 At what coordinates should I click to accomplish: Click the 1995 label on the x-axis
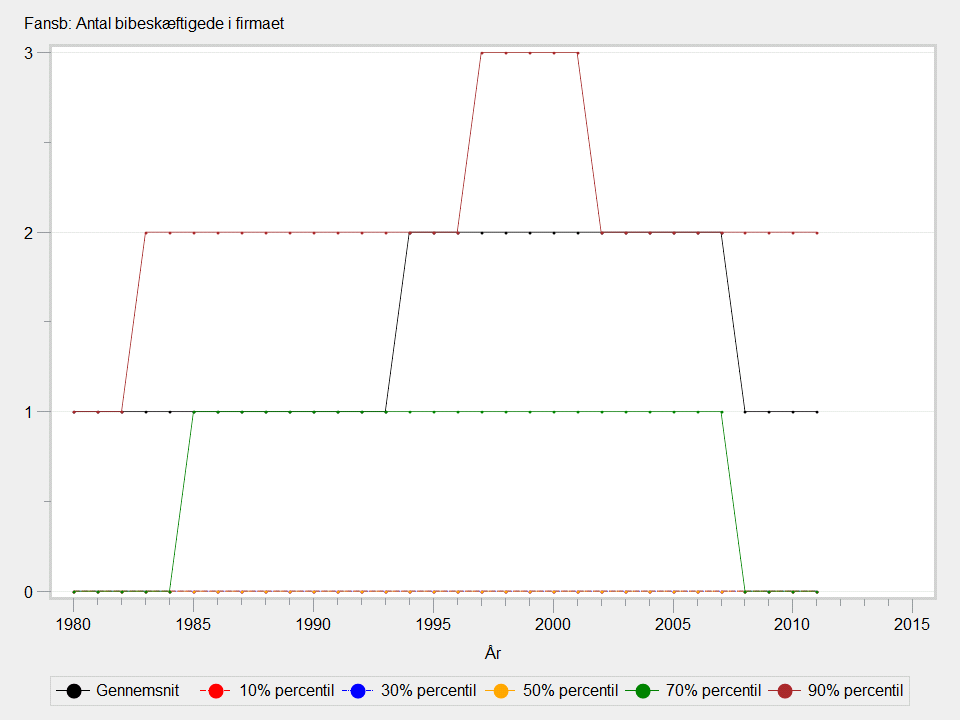(433, 624)
